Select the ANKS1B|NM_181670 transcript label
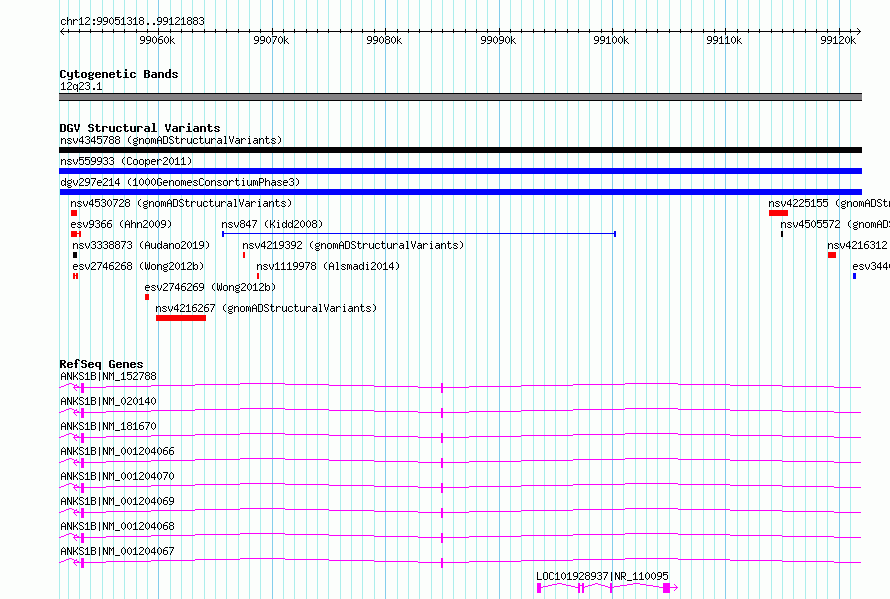 (x=108, y=426)
